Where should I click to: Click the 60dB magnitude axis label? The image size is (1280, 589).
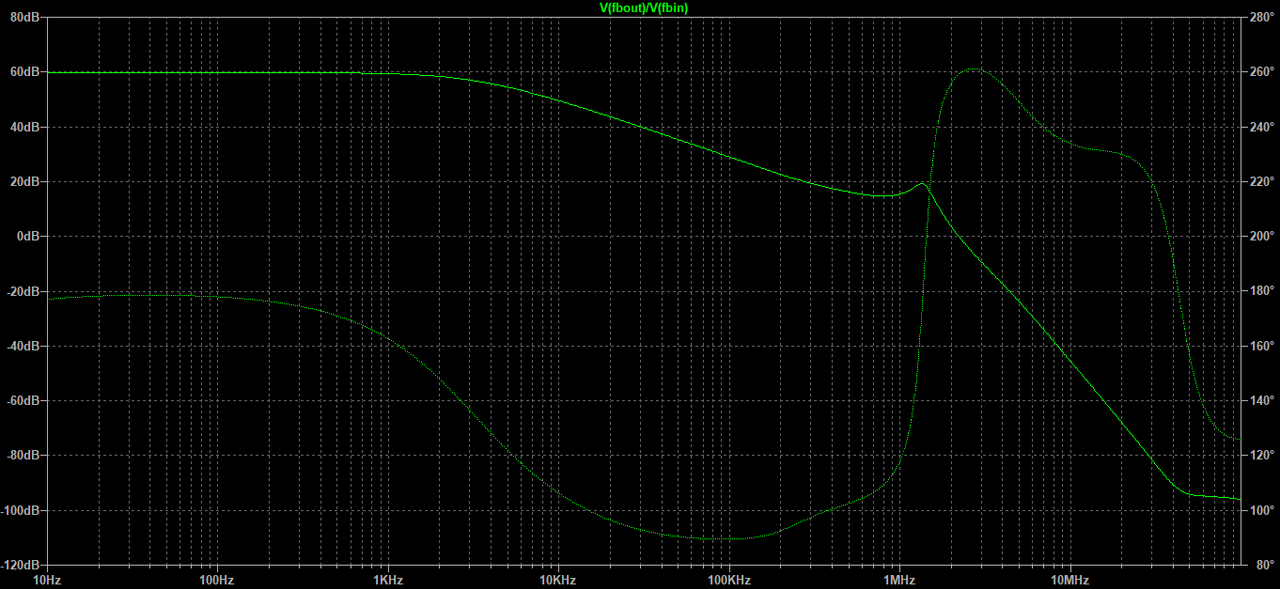[24, 72]
